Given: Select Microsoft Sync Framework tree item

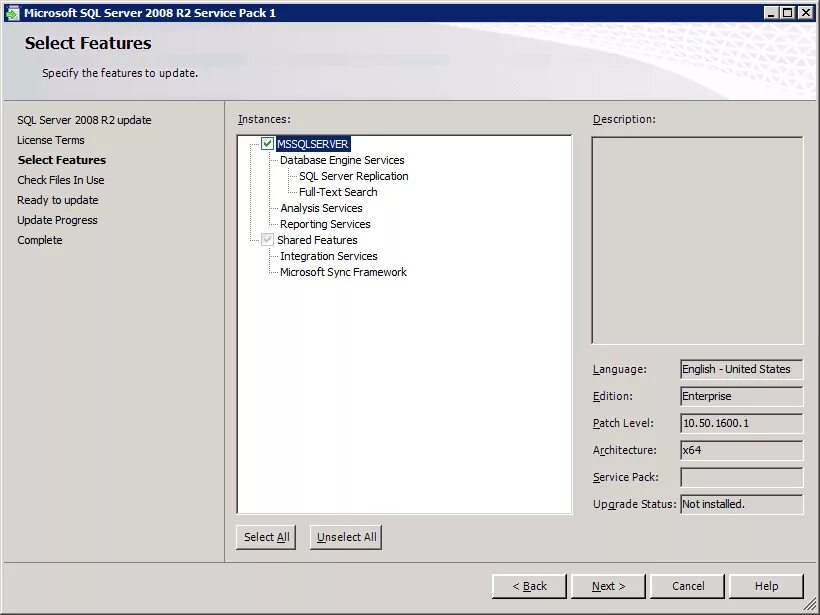Looking at the screenshot, I should pos(343,272).
